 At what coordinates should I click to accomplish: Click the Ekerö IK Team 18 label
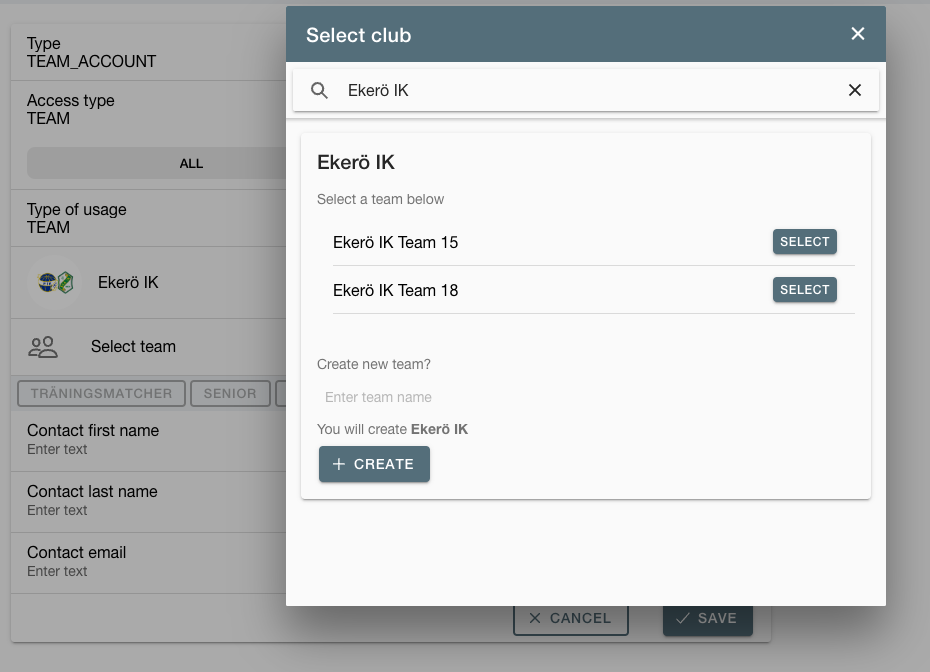pyautogui.click(x=396, y=290)
